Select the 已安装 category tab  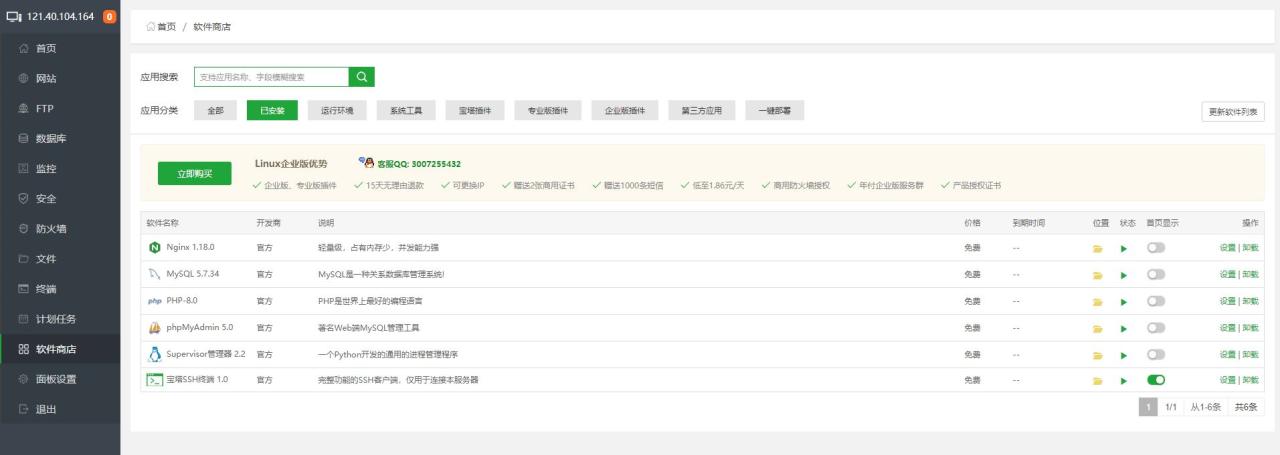coord(272,111)
